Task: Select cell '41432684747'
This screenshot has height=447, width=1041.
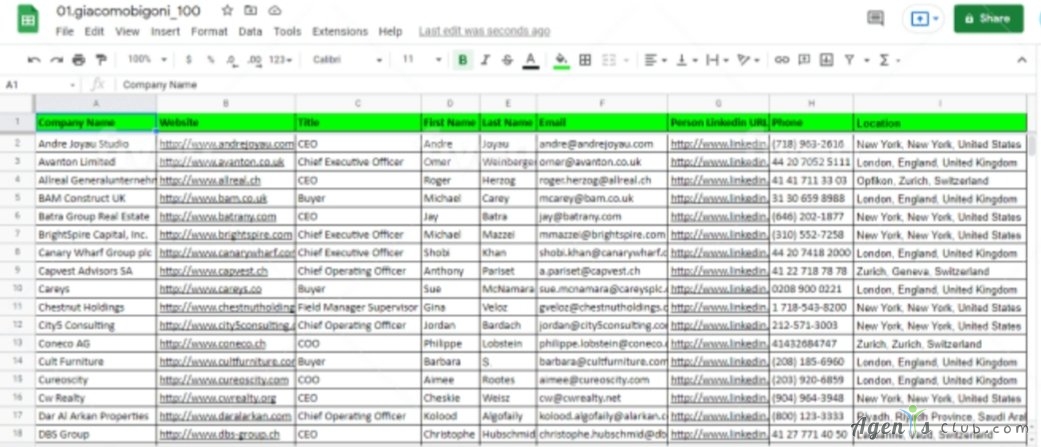Action: click(x=811, y=344)
